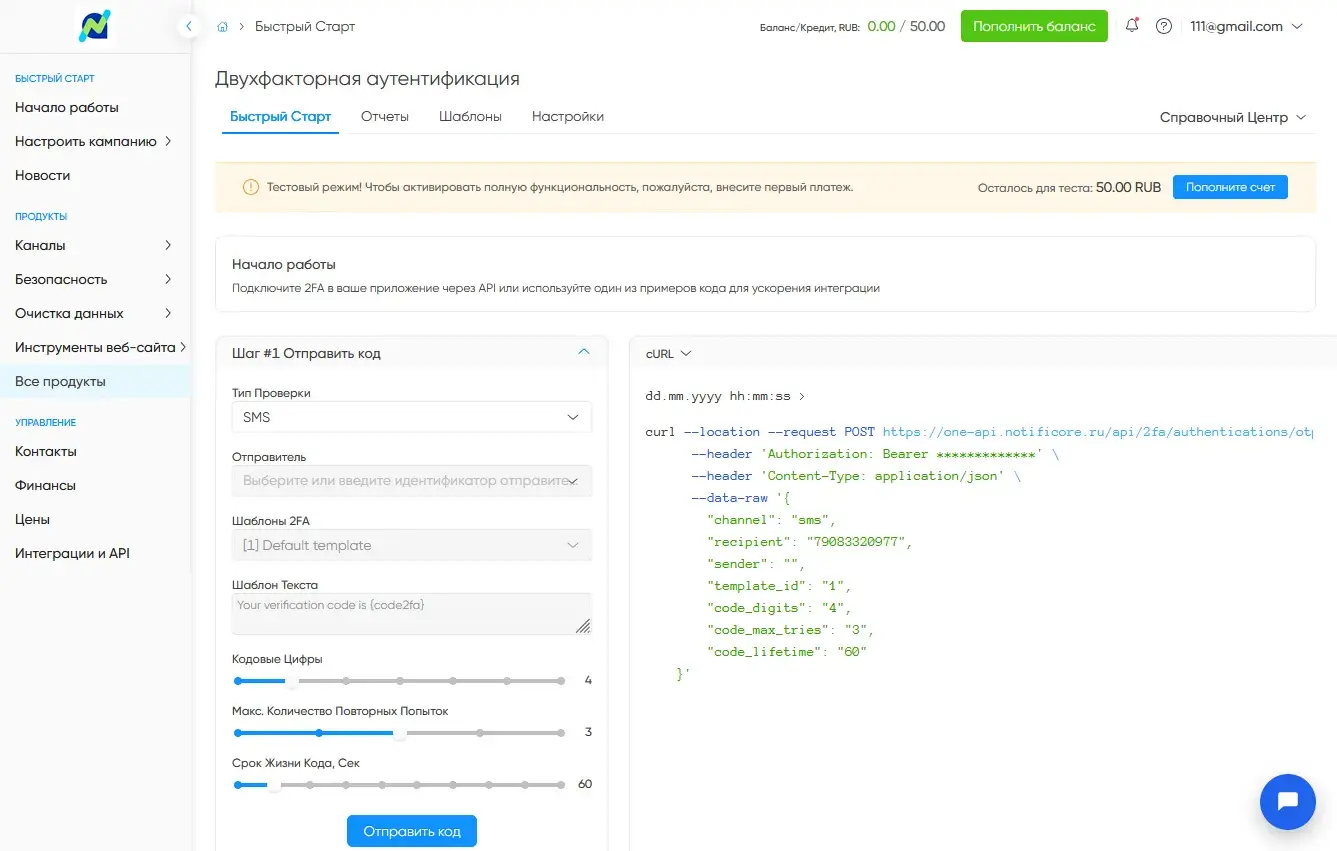Click the home breadcrumb icon
Viewport: 1337px width, 851px height.
222,27
